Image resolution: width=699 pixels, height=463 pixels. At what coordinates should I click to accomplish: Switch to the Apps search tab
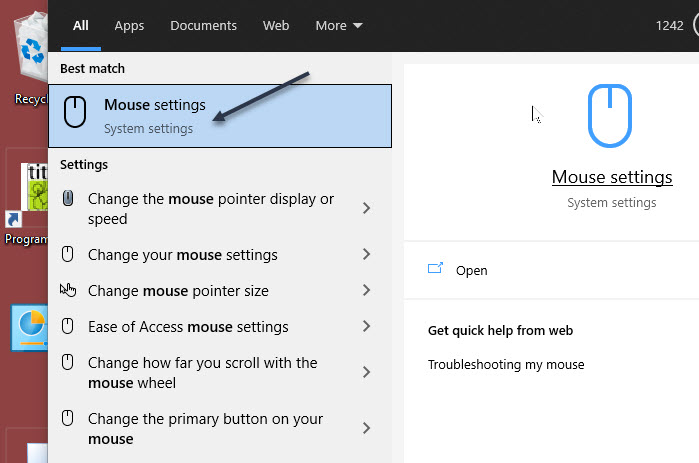[129, 25]
